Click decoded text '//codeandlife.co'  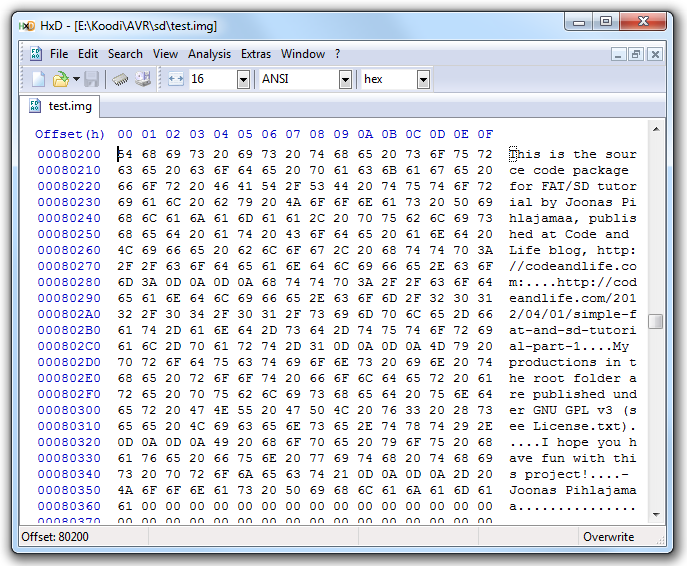pos(573,266)
